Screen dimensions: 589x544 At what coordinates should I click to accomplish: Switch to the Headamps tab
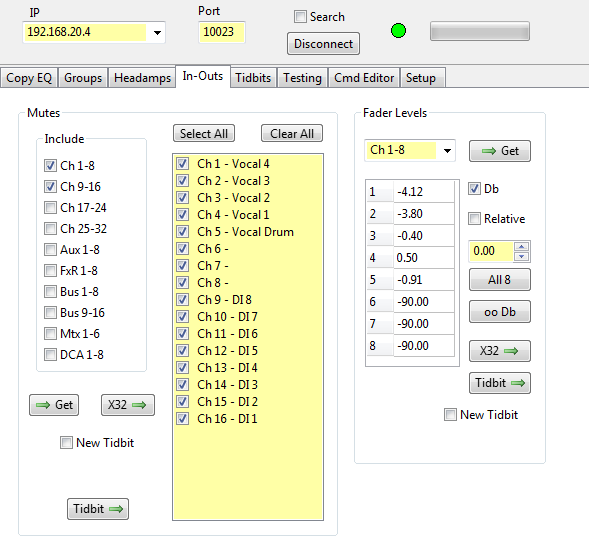[142, 78]
